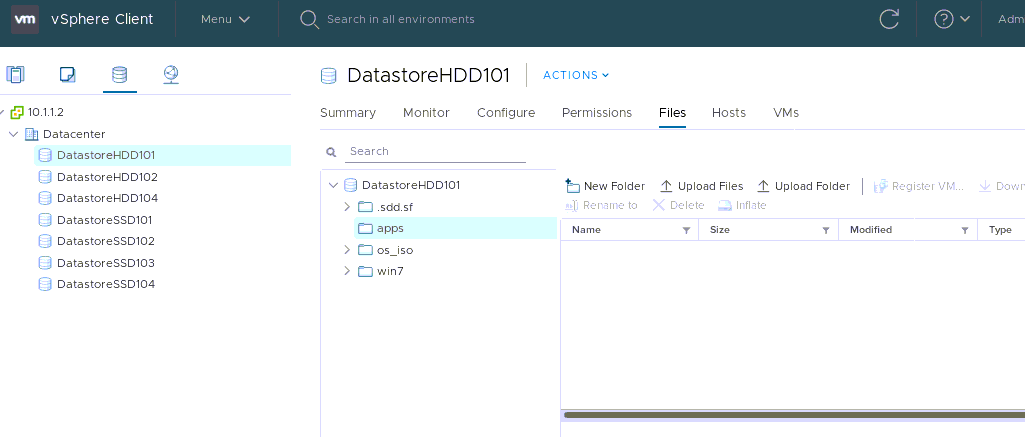Open the Modified column filter
Screen dimensions: 1025x437
pyautogui.click(x=965, y=230)
